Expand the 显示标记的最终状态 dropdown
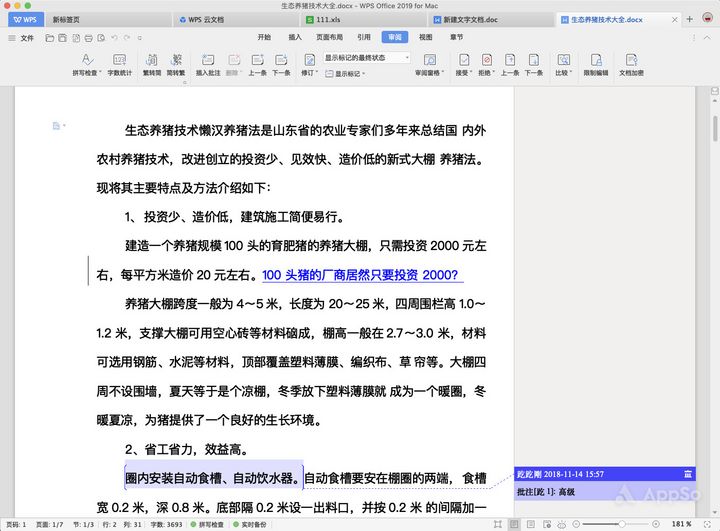 coord(363,58)
